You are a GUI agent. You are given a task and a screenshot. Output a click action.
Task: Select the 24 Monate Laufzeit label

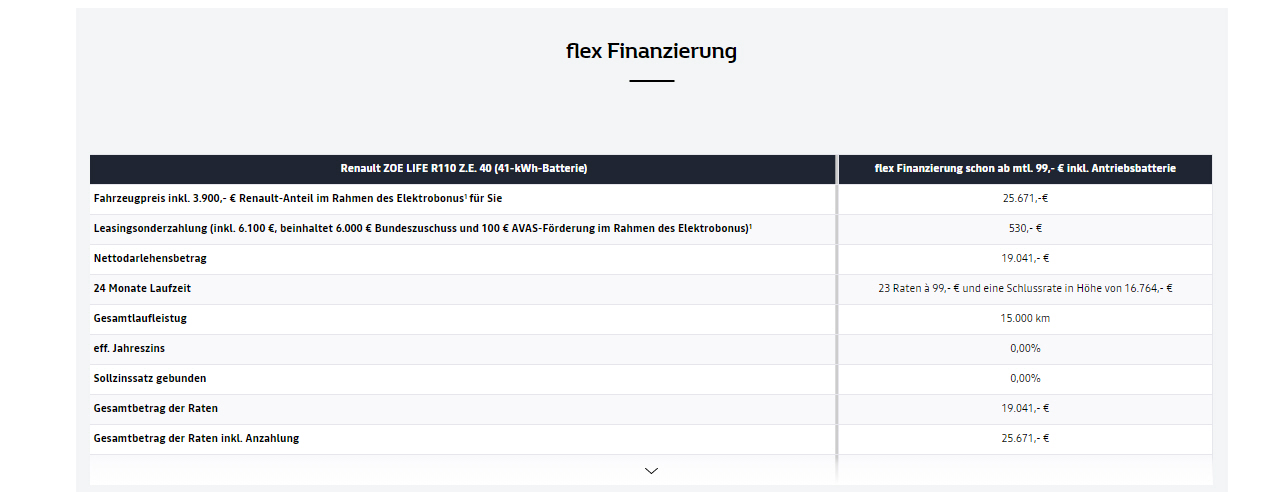142,289
